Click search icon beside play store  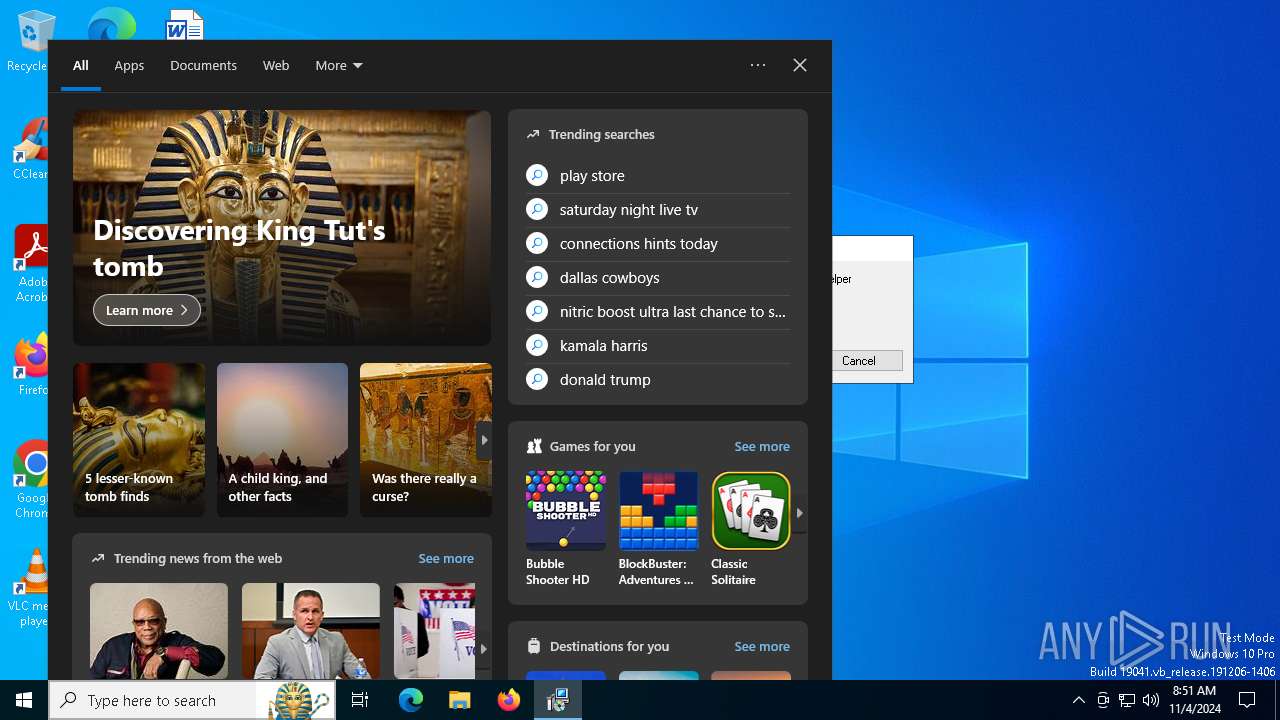(537, 176)
